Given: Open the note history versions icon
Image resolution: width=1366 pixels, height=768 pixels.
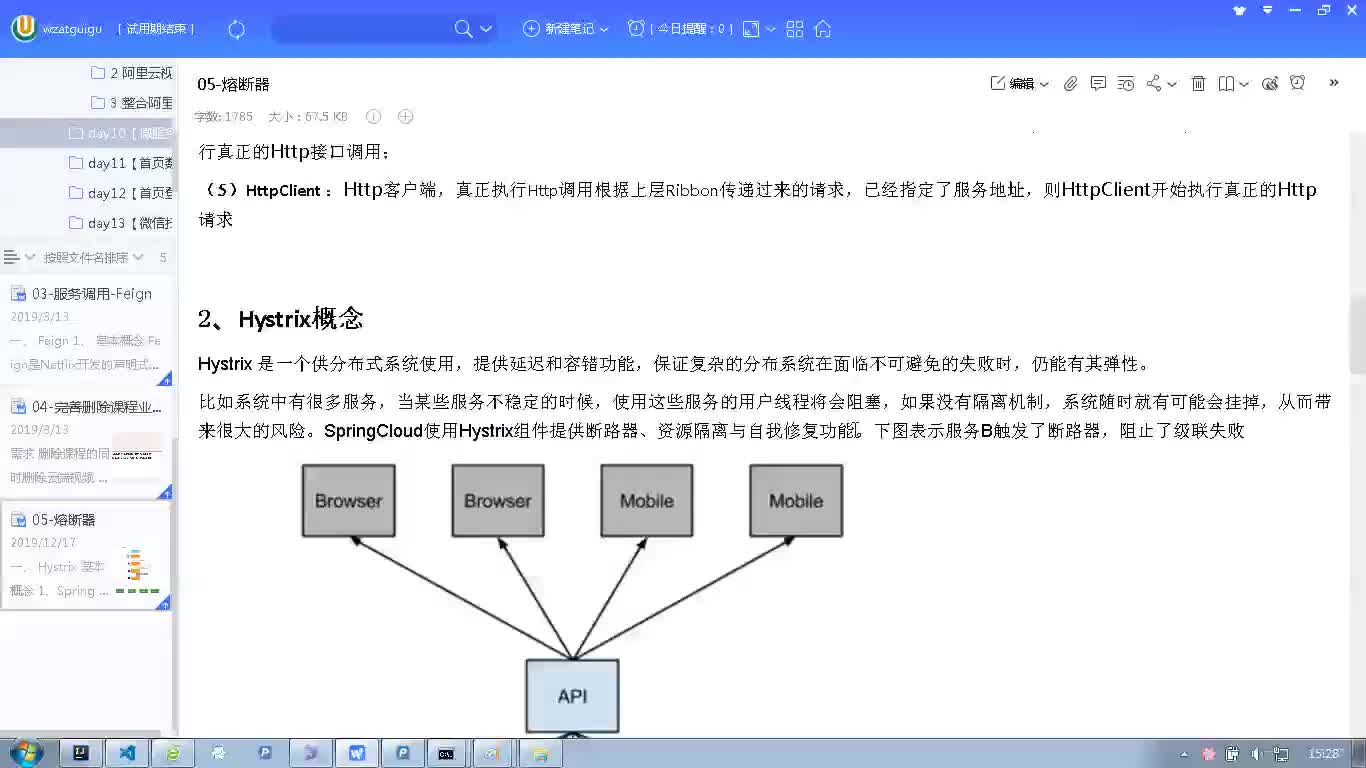Looking at the screenshot, I should pyautogui.click(x=1126, y=84).
